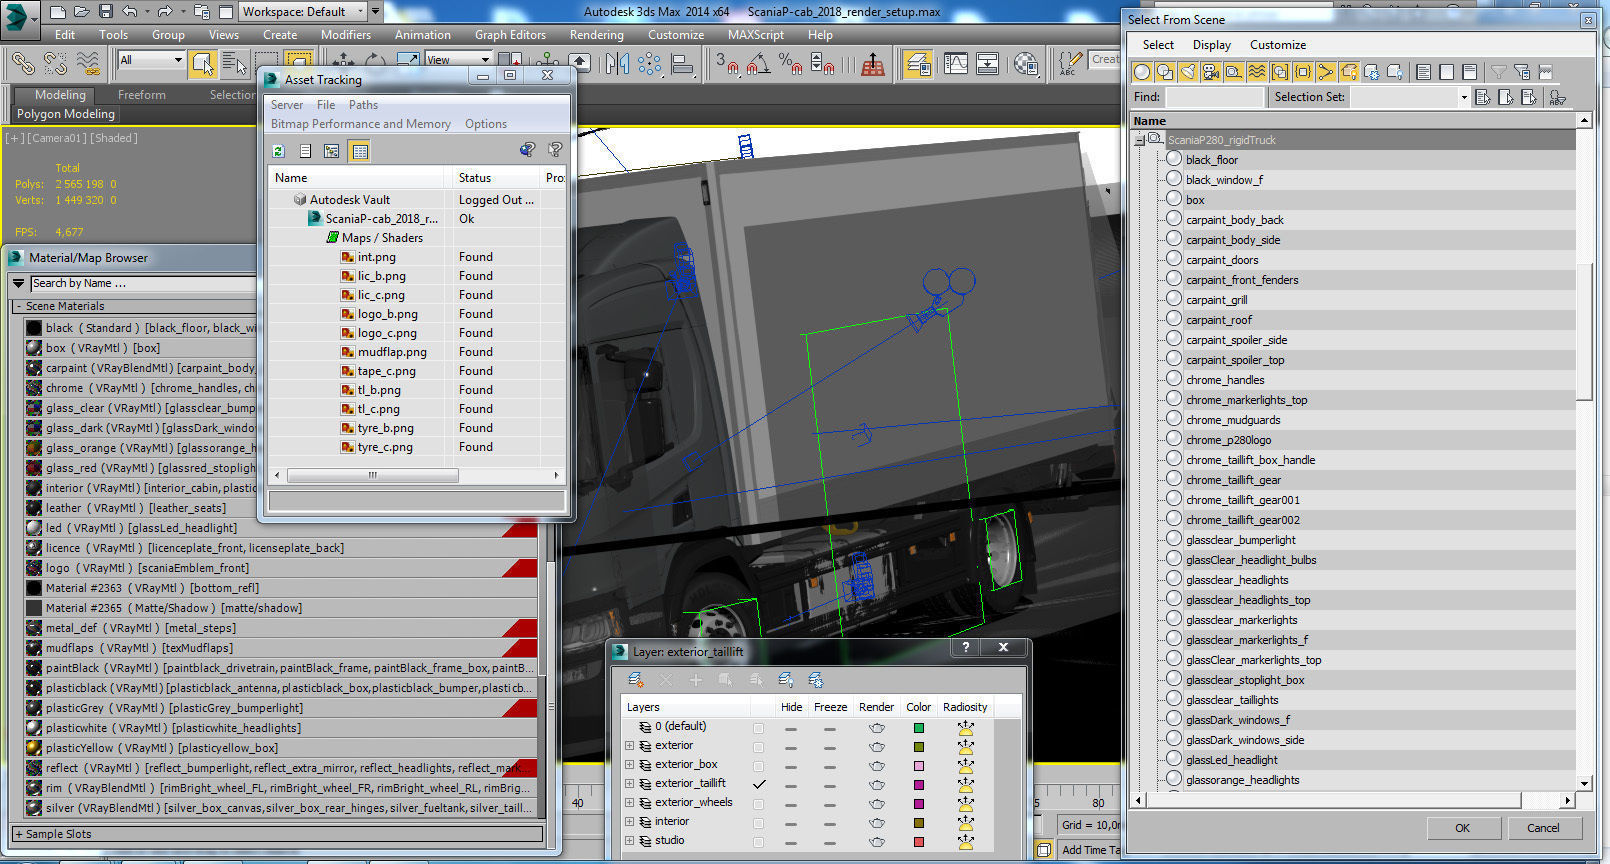The image size is (1610, 864).
Task: Click the exterior_box layer pink swatch
Action: click(918, 766)
